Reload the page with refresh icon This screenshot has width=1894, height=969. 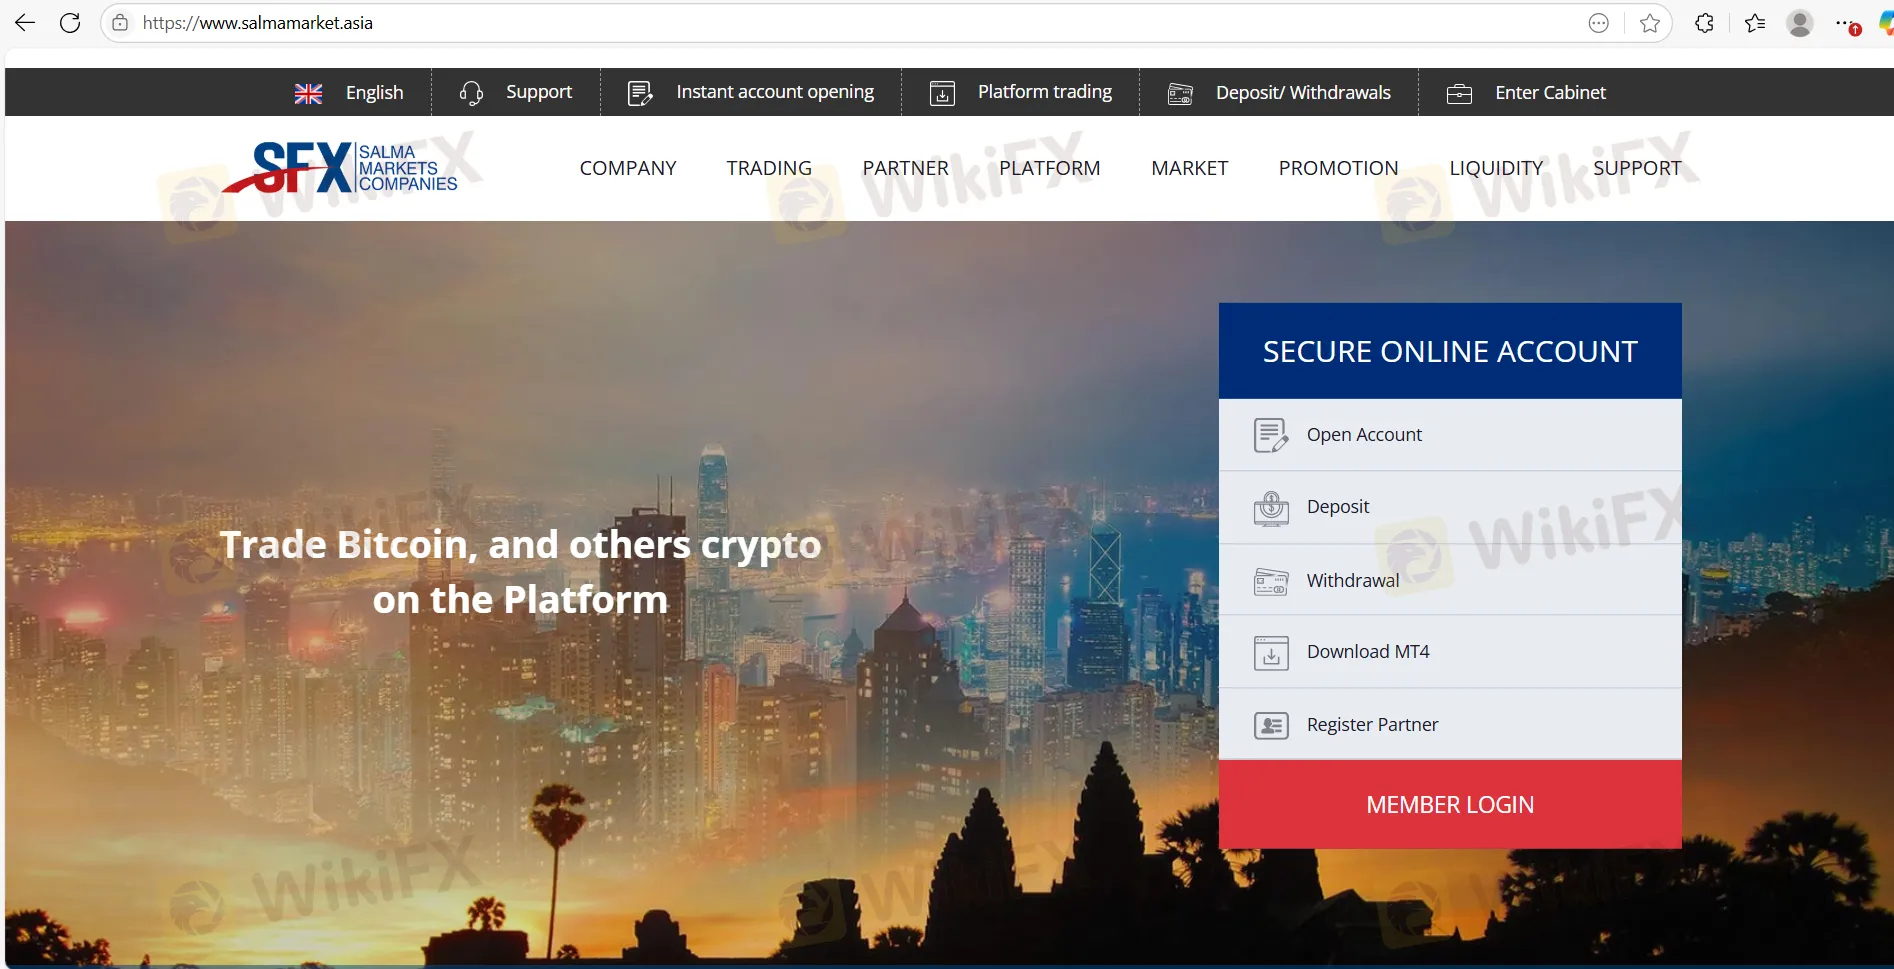[70, 23]
